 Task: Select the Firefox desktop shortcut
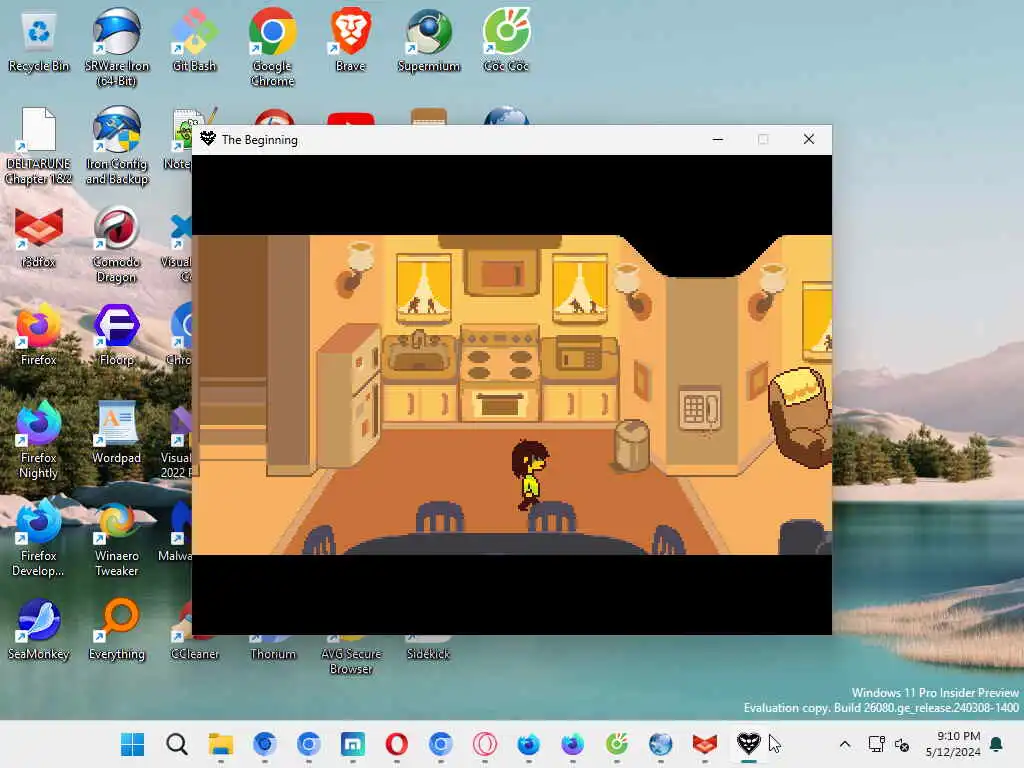[39, 334]
